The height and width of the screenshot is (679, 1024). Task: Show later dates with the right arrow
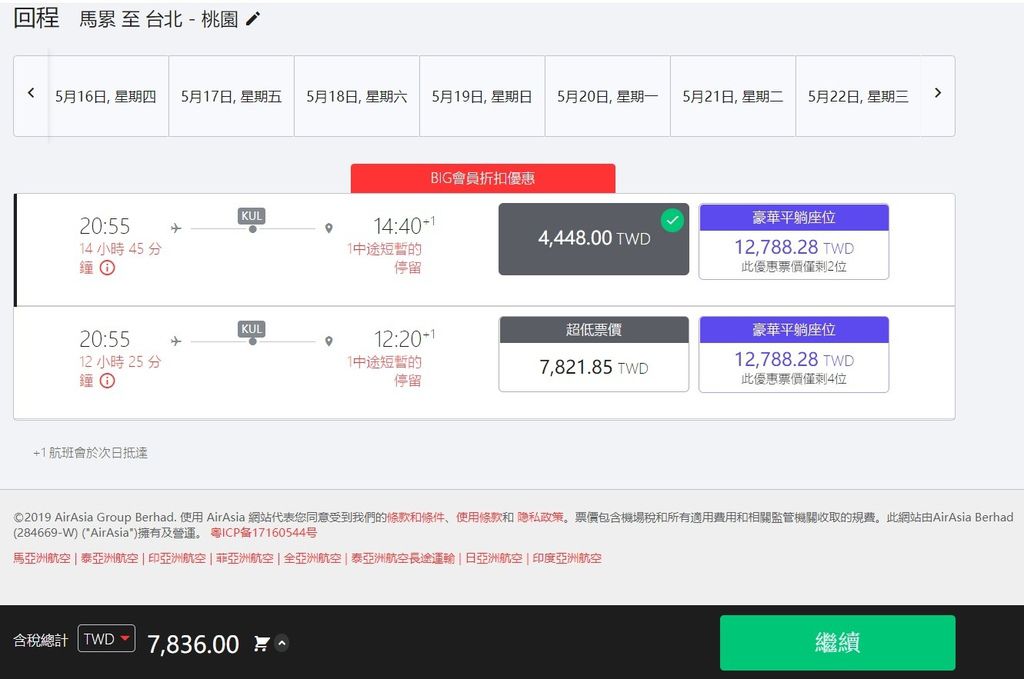(937, 93)
